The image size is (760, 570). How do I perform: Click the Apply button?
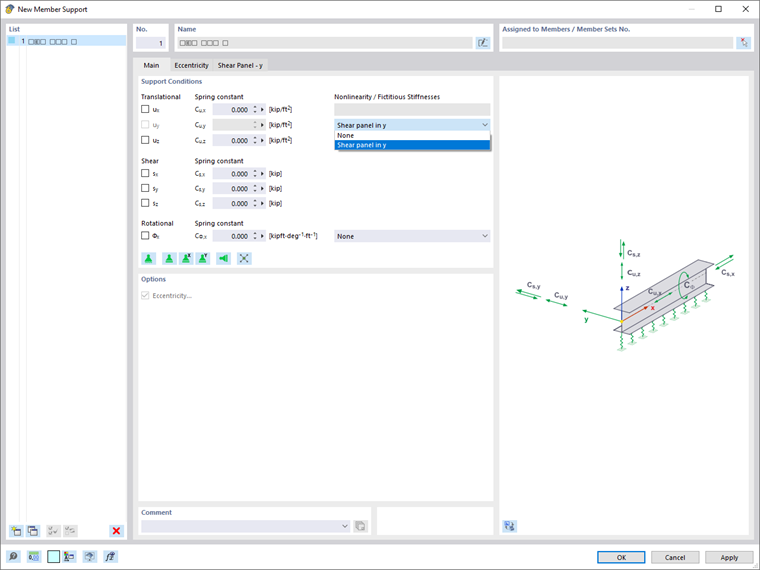point(729,557)
